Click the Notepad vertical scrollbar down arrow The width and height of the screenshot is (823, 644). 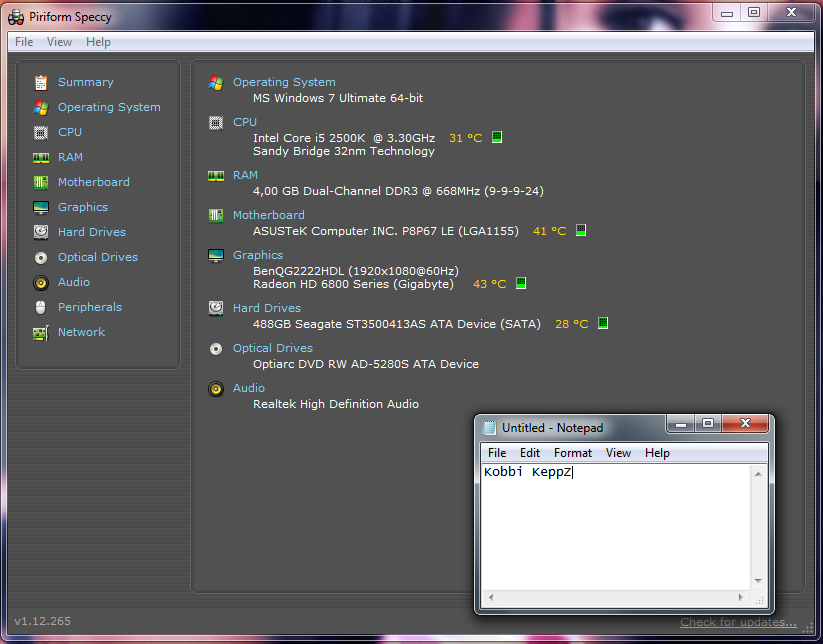click(x=758, y=581)
